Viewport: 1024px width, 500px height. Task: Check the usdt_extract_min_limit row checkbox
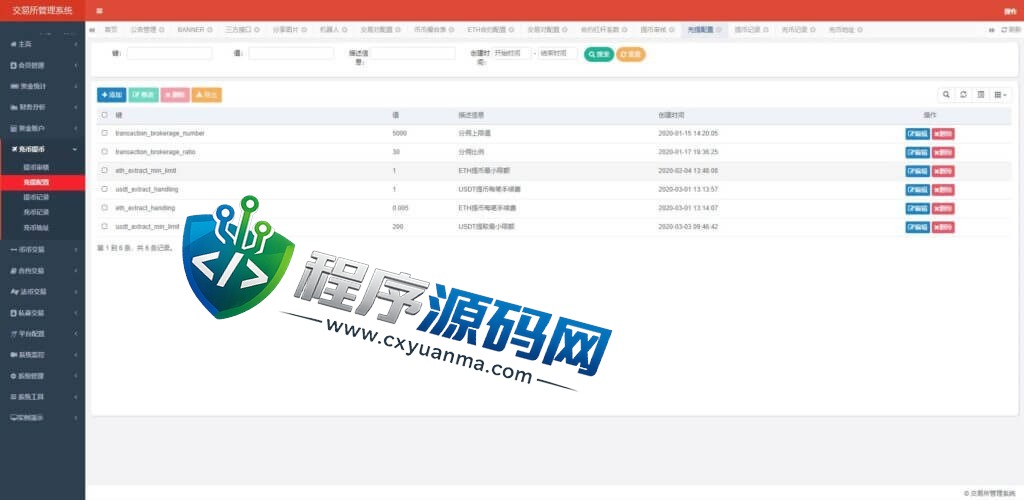[x=104, y=227]
